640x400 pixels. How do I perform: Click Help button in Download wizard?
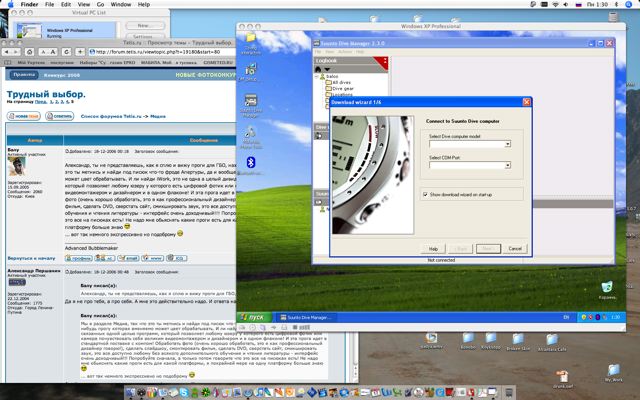[433, 249]
